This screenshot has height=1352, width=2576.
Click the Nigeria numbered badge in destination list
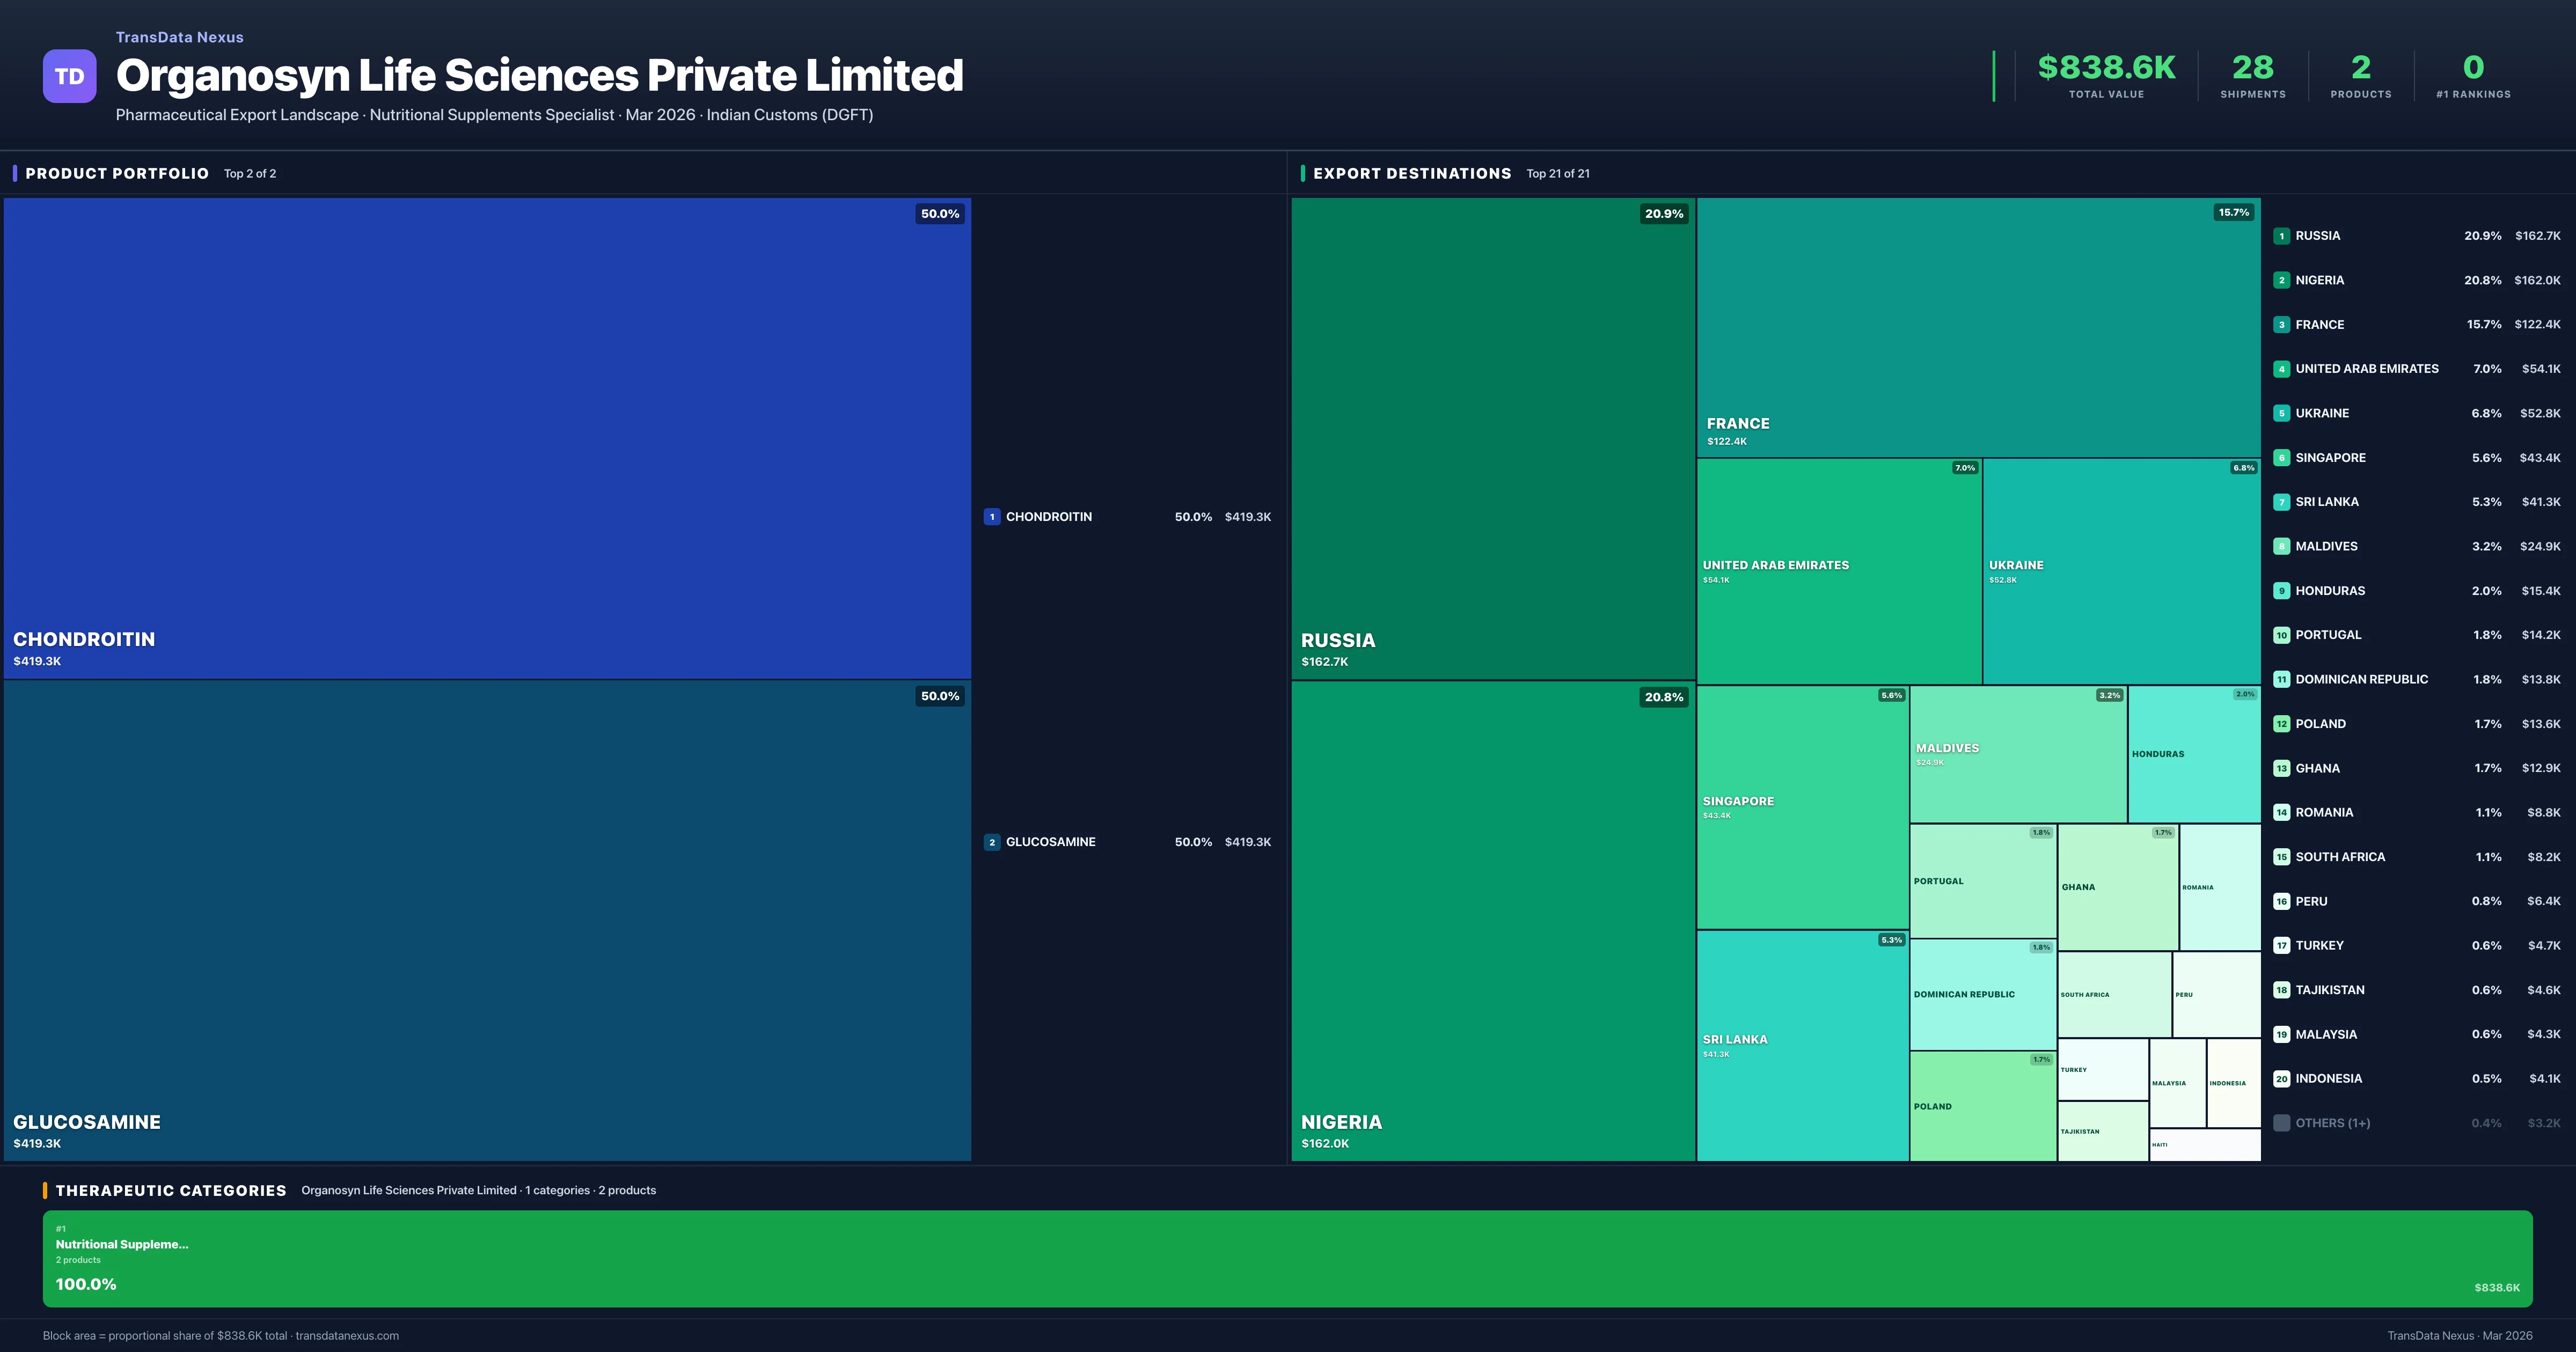click(2281, 280)
